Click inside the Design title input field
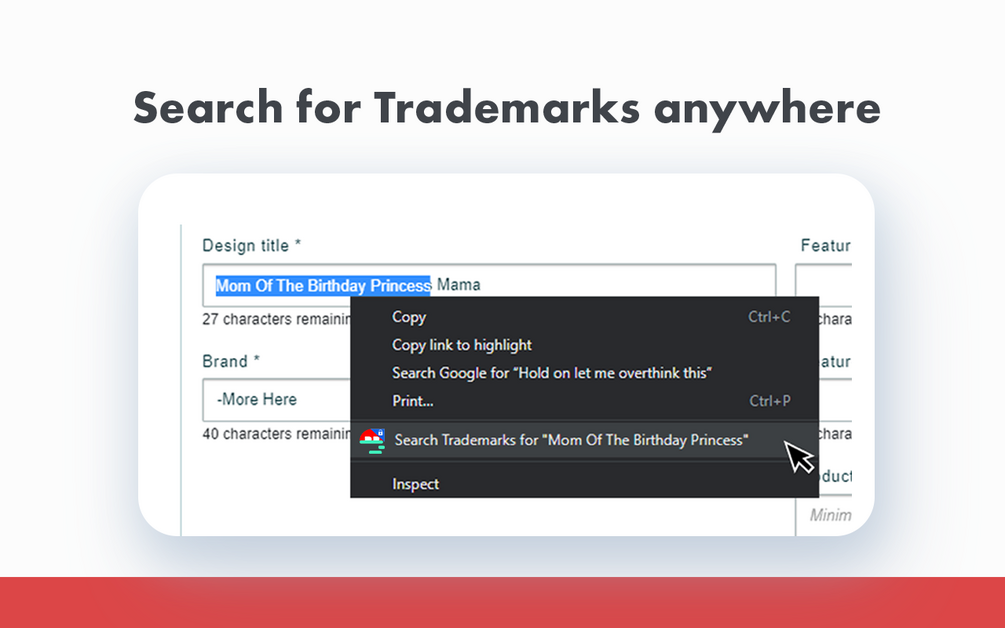Viewport: 1005px width, 628px height. 489,285
